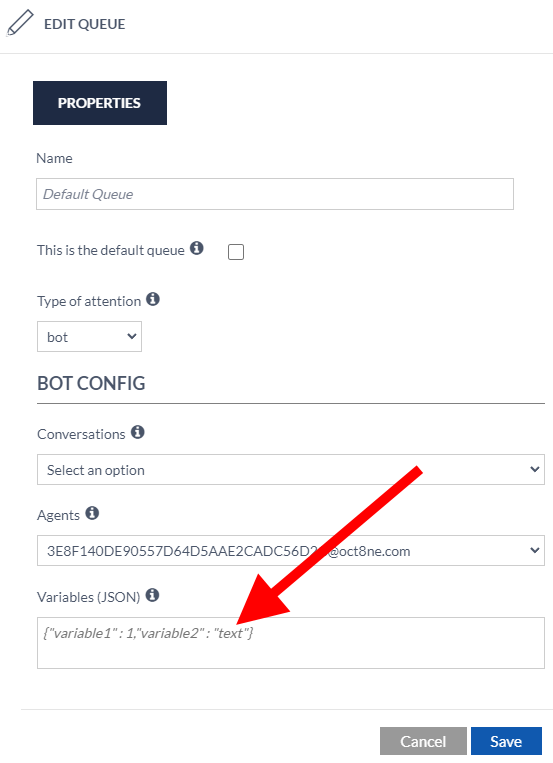Click the 'Variables (JSON)' label text
The image size is (553, 763).
tap(89, 597)
